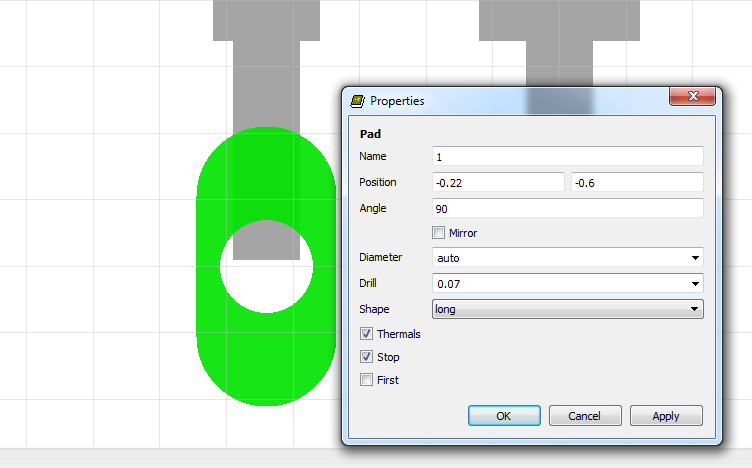Enable the Mirror checkbox
Screen dimensions: 752x468
(x=438, y=233)
